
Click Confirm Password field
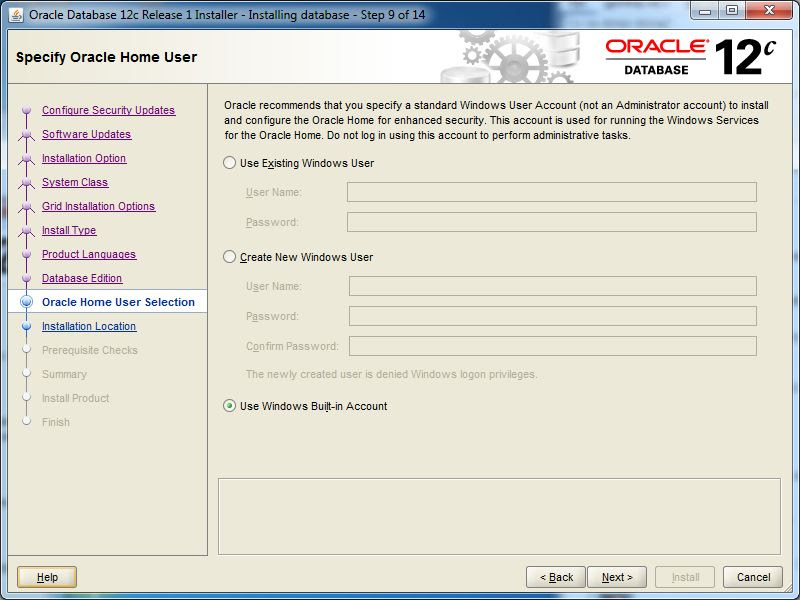[553, 346]
